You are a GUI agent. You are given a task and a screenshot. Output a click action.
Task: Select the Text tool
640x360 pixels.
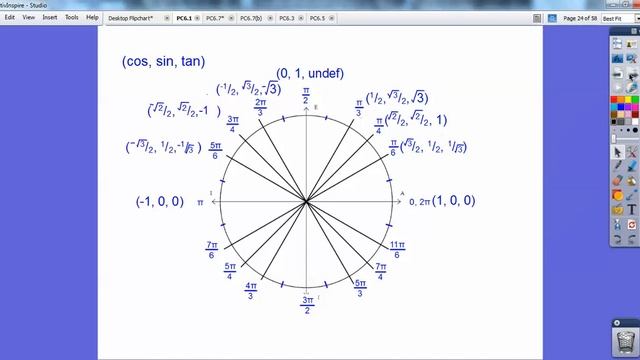632,210
